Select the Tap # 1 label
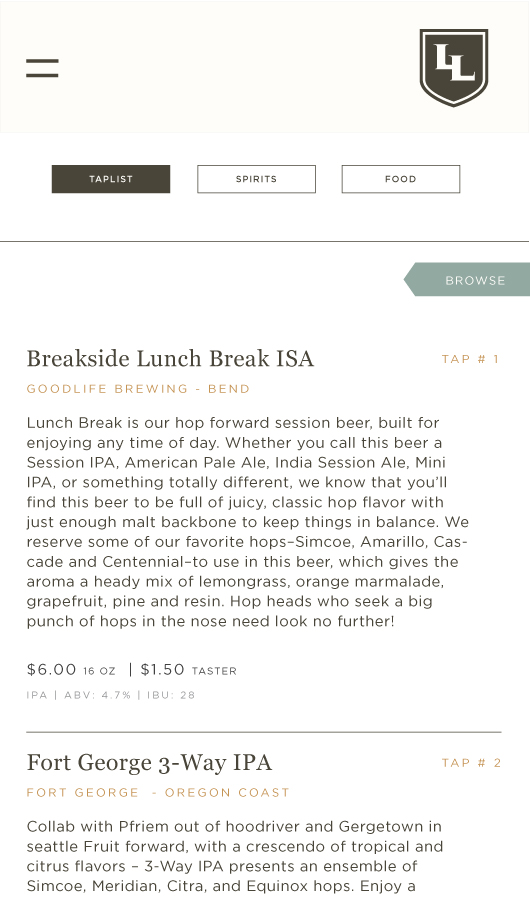This screenshot has width=530, height=900. pos(471,359)
